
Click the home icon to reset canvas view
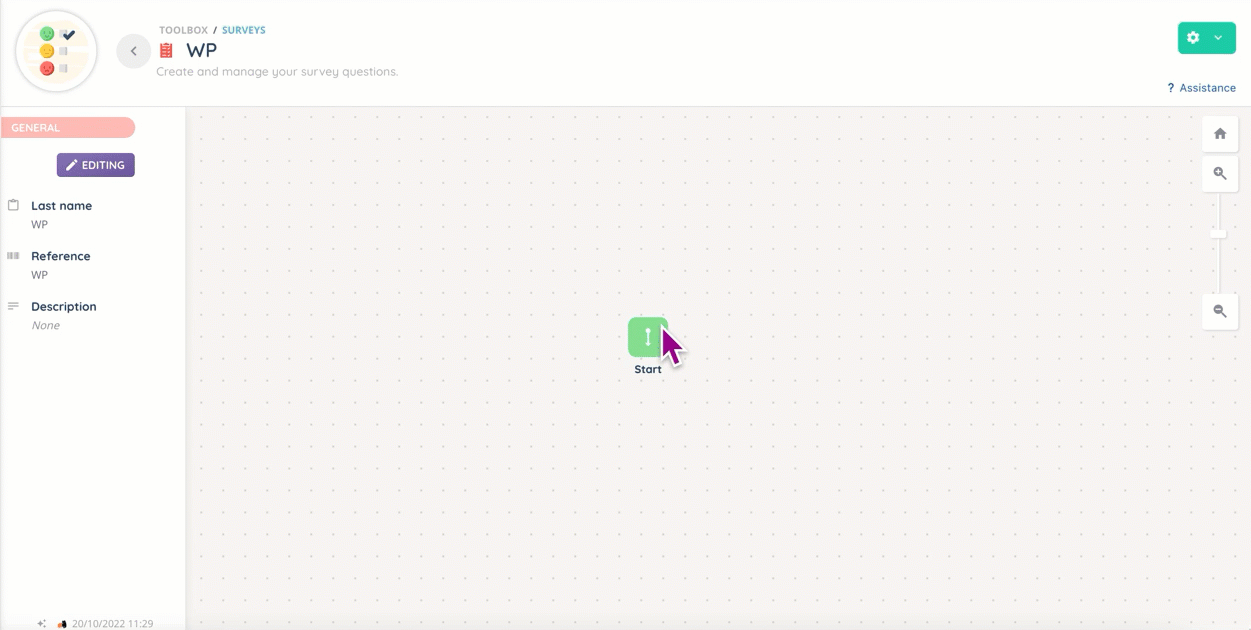click(x=1219, y=134)
